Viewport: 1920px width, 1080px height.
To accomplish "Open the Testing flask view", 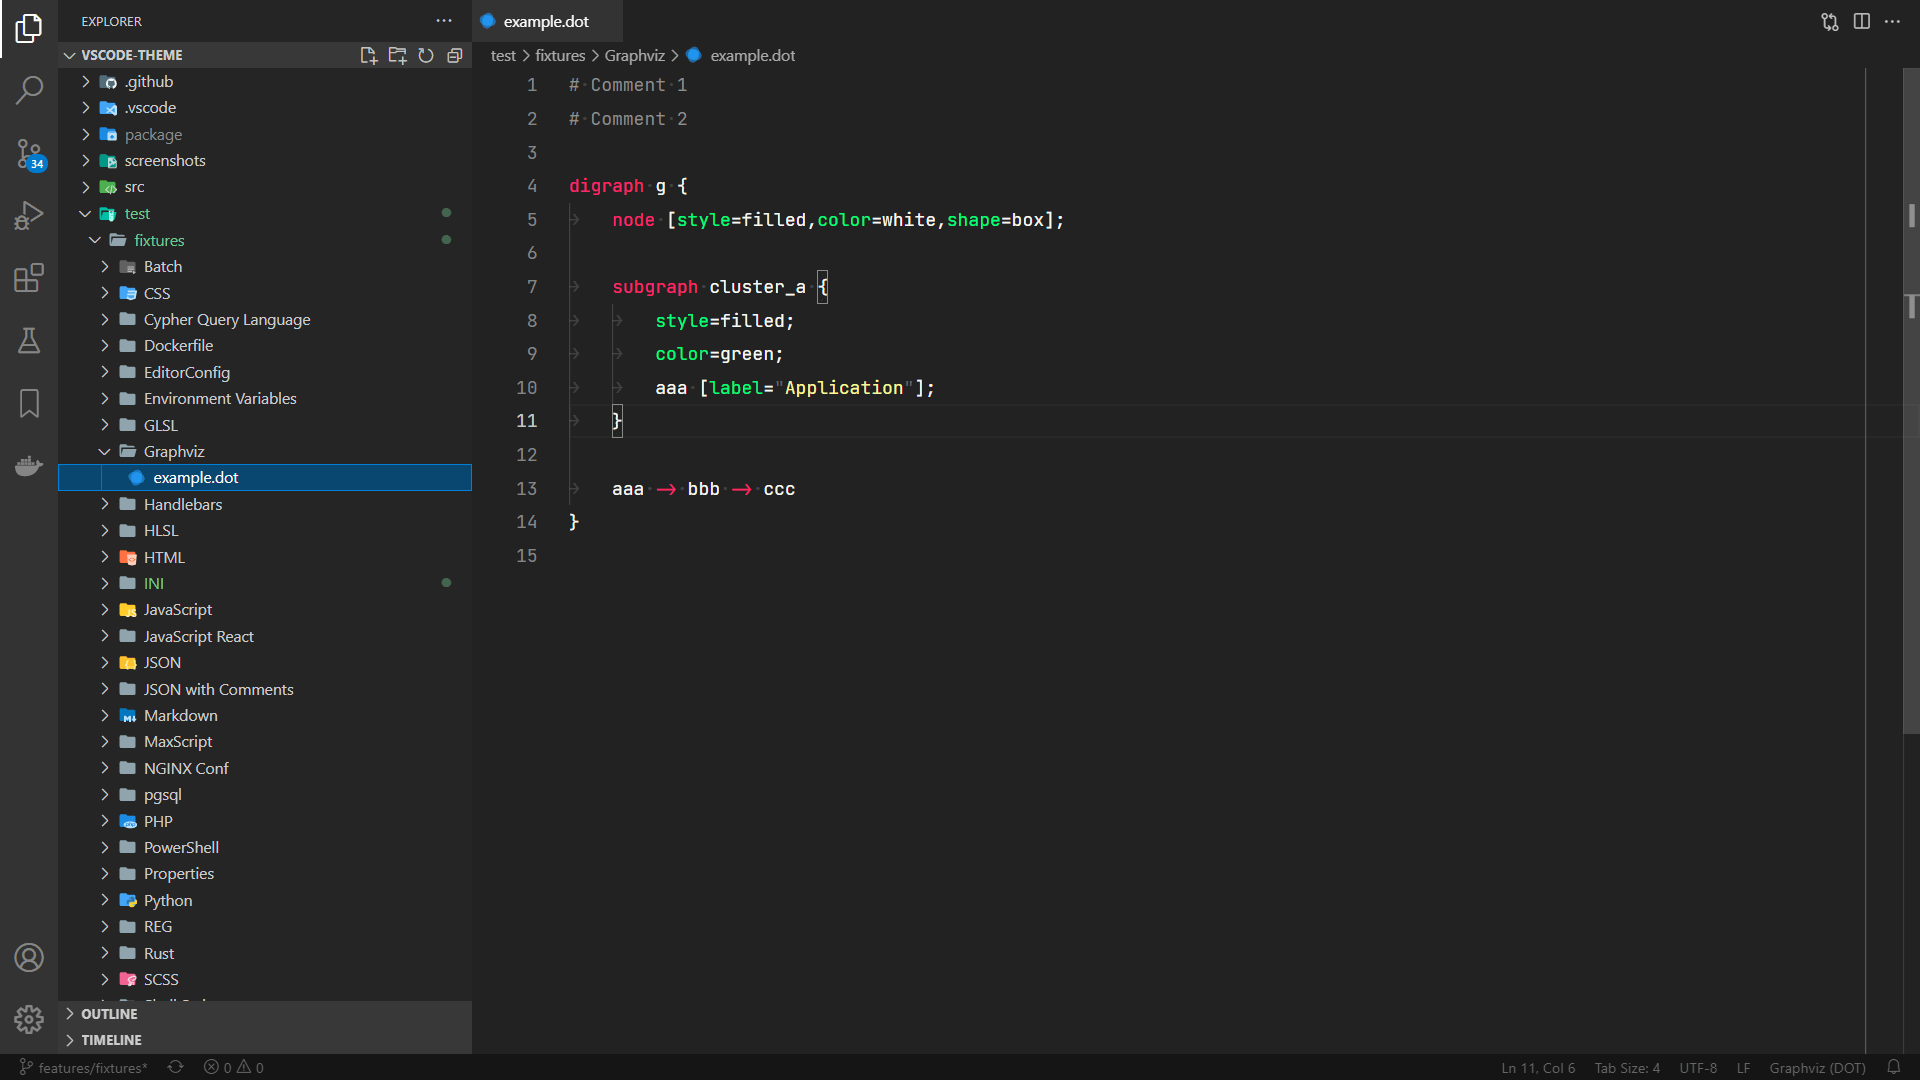I will 29,341.
